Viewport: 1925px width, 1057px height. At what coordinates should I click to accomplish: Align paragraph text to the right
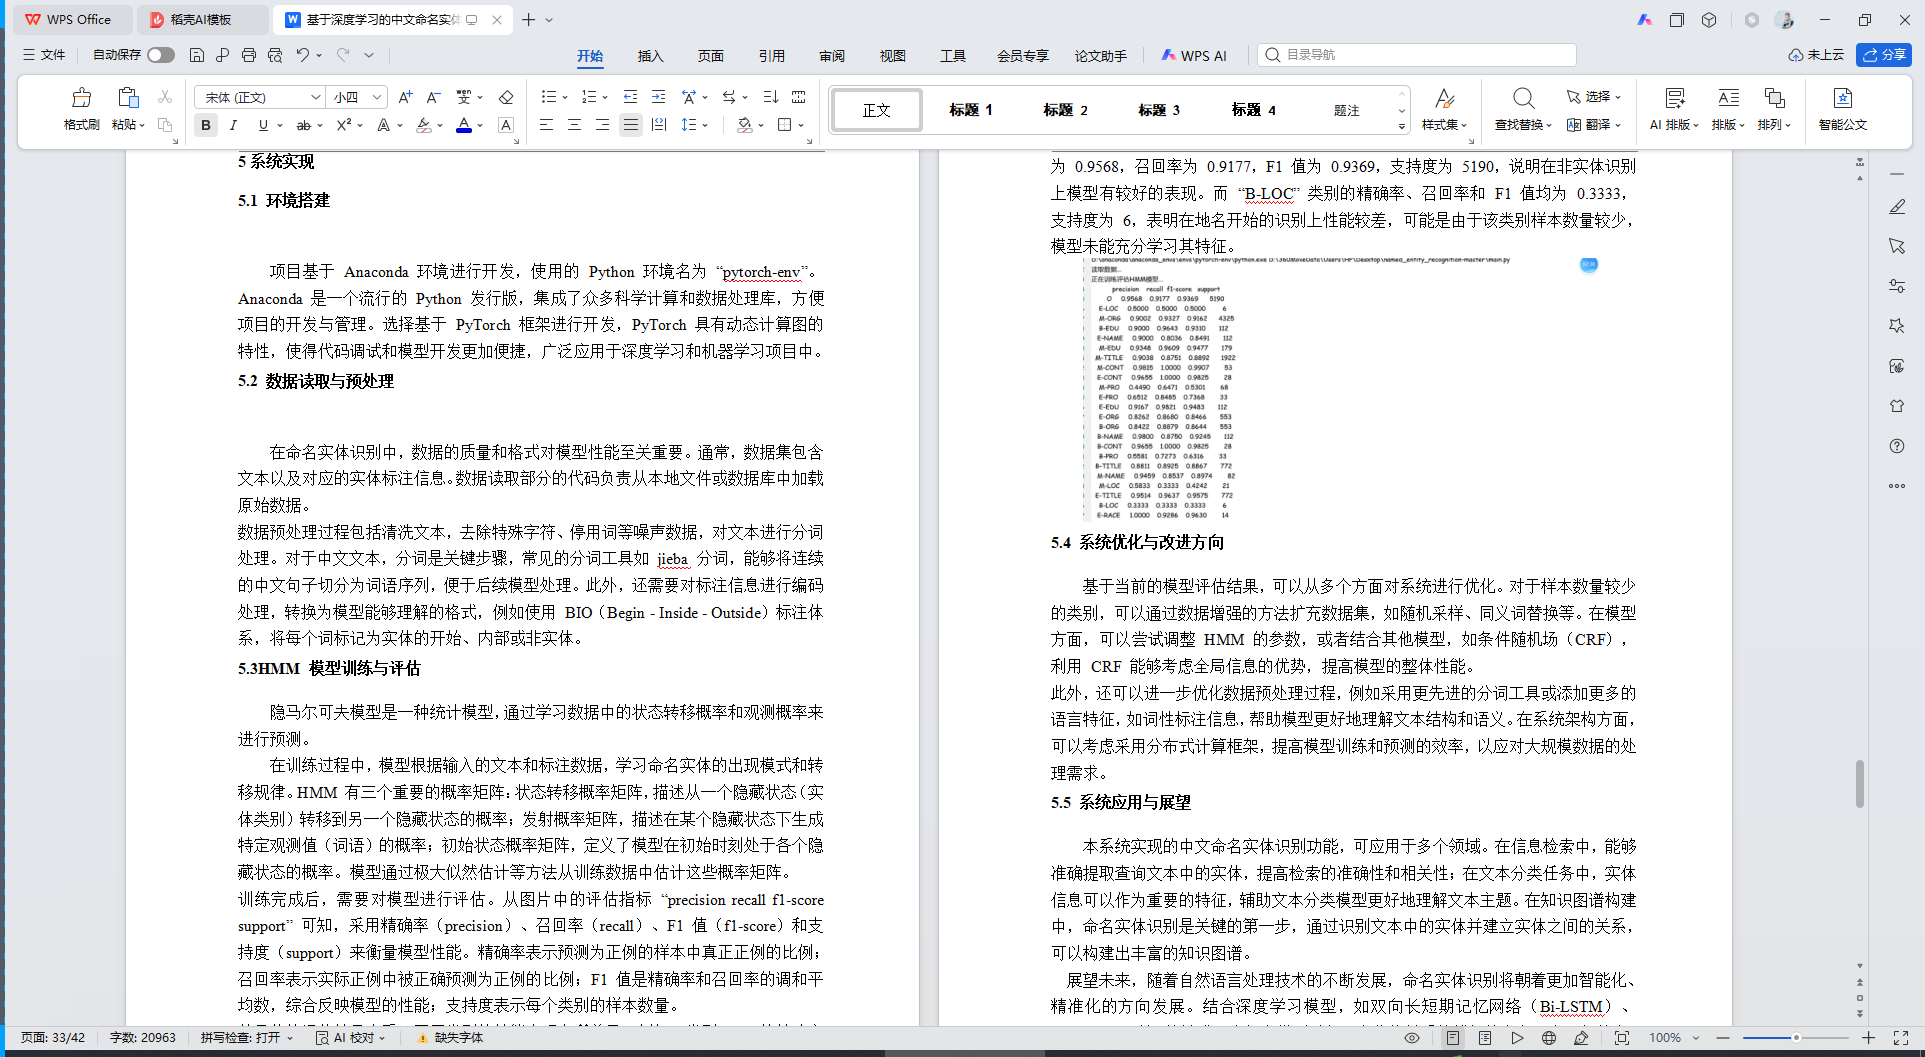[602, 125]
